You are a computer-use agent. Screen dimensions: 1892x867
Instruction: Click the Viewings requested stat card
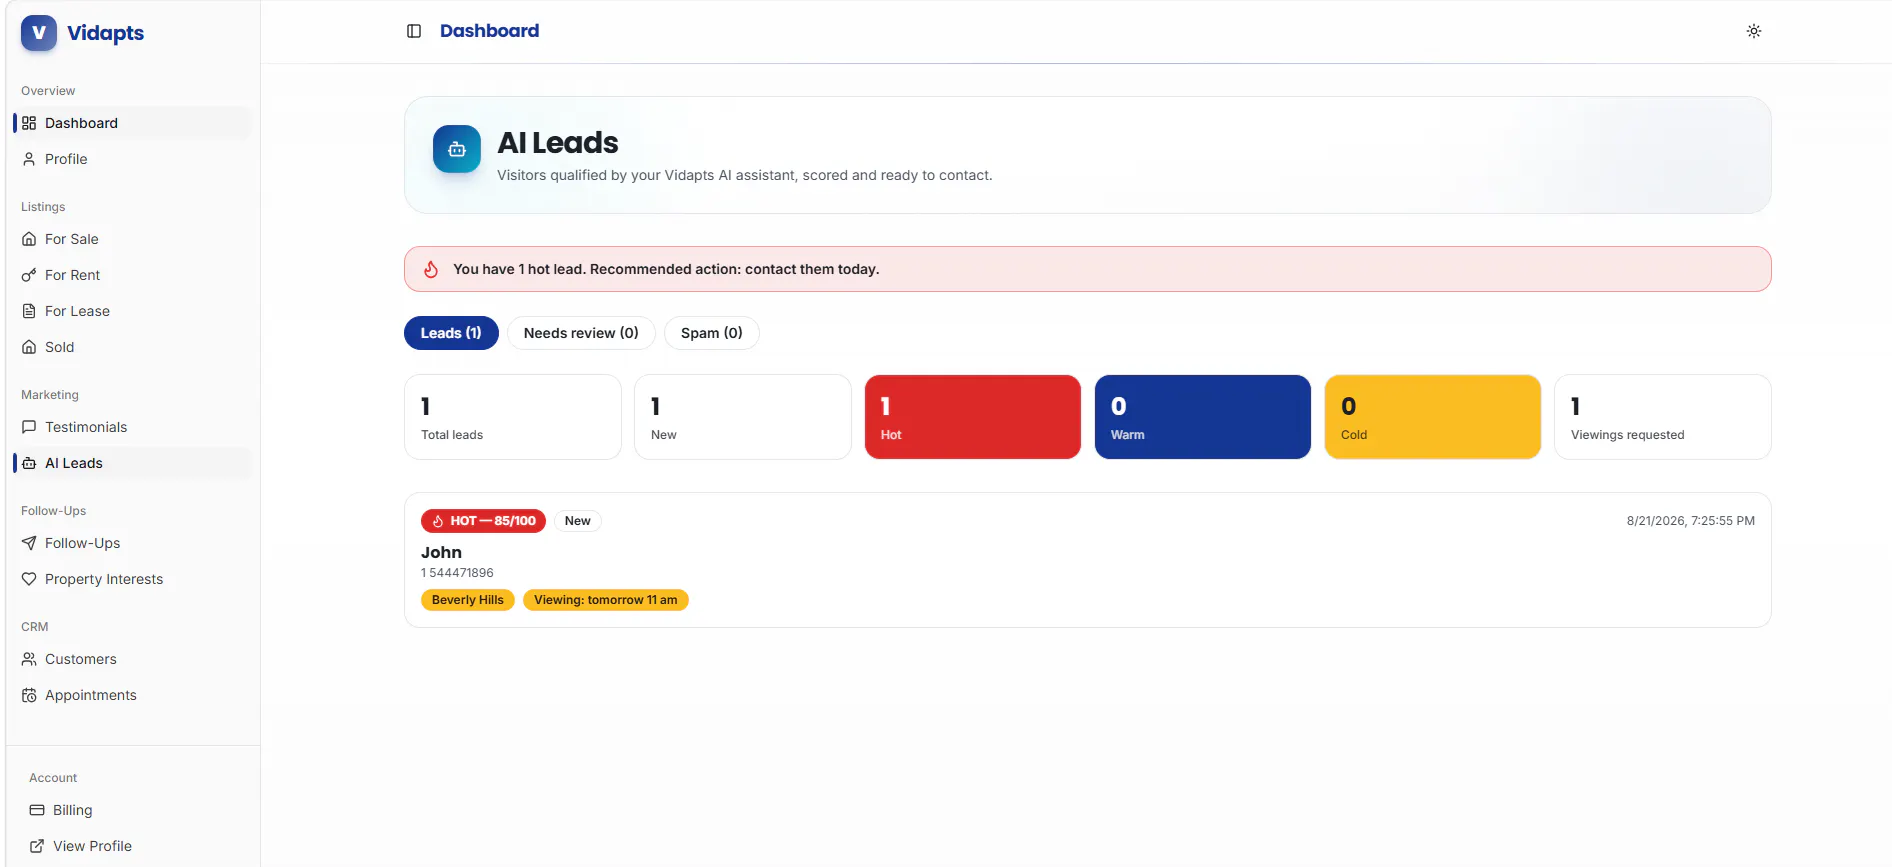(x=1663, y=417)
